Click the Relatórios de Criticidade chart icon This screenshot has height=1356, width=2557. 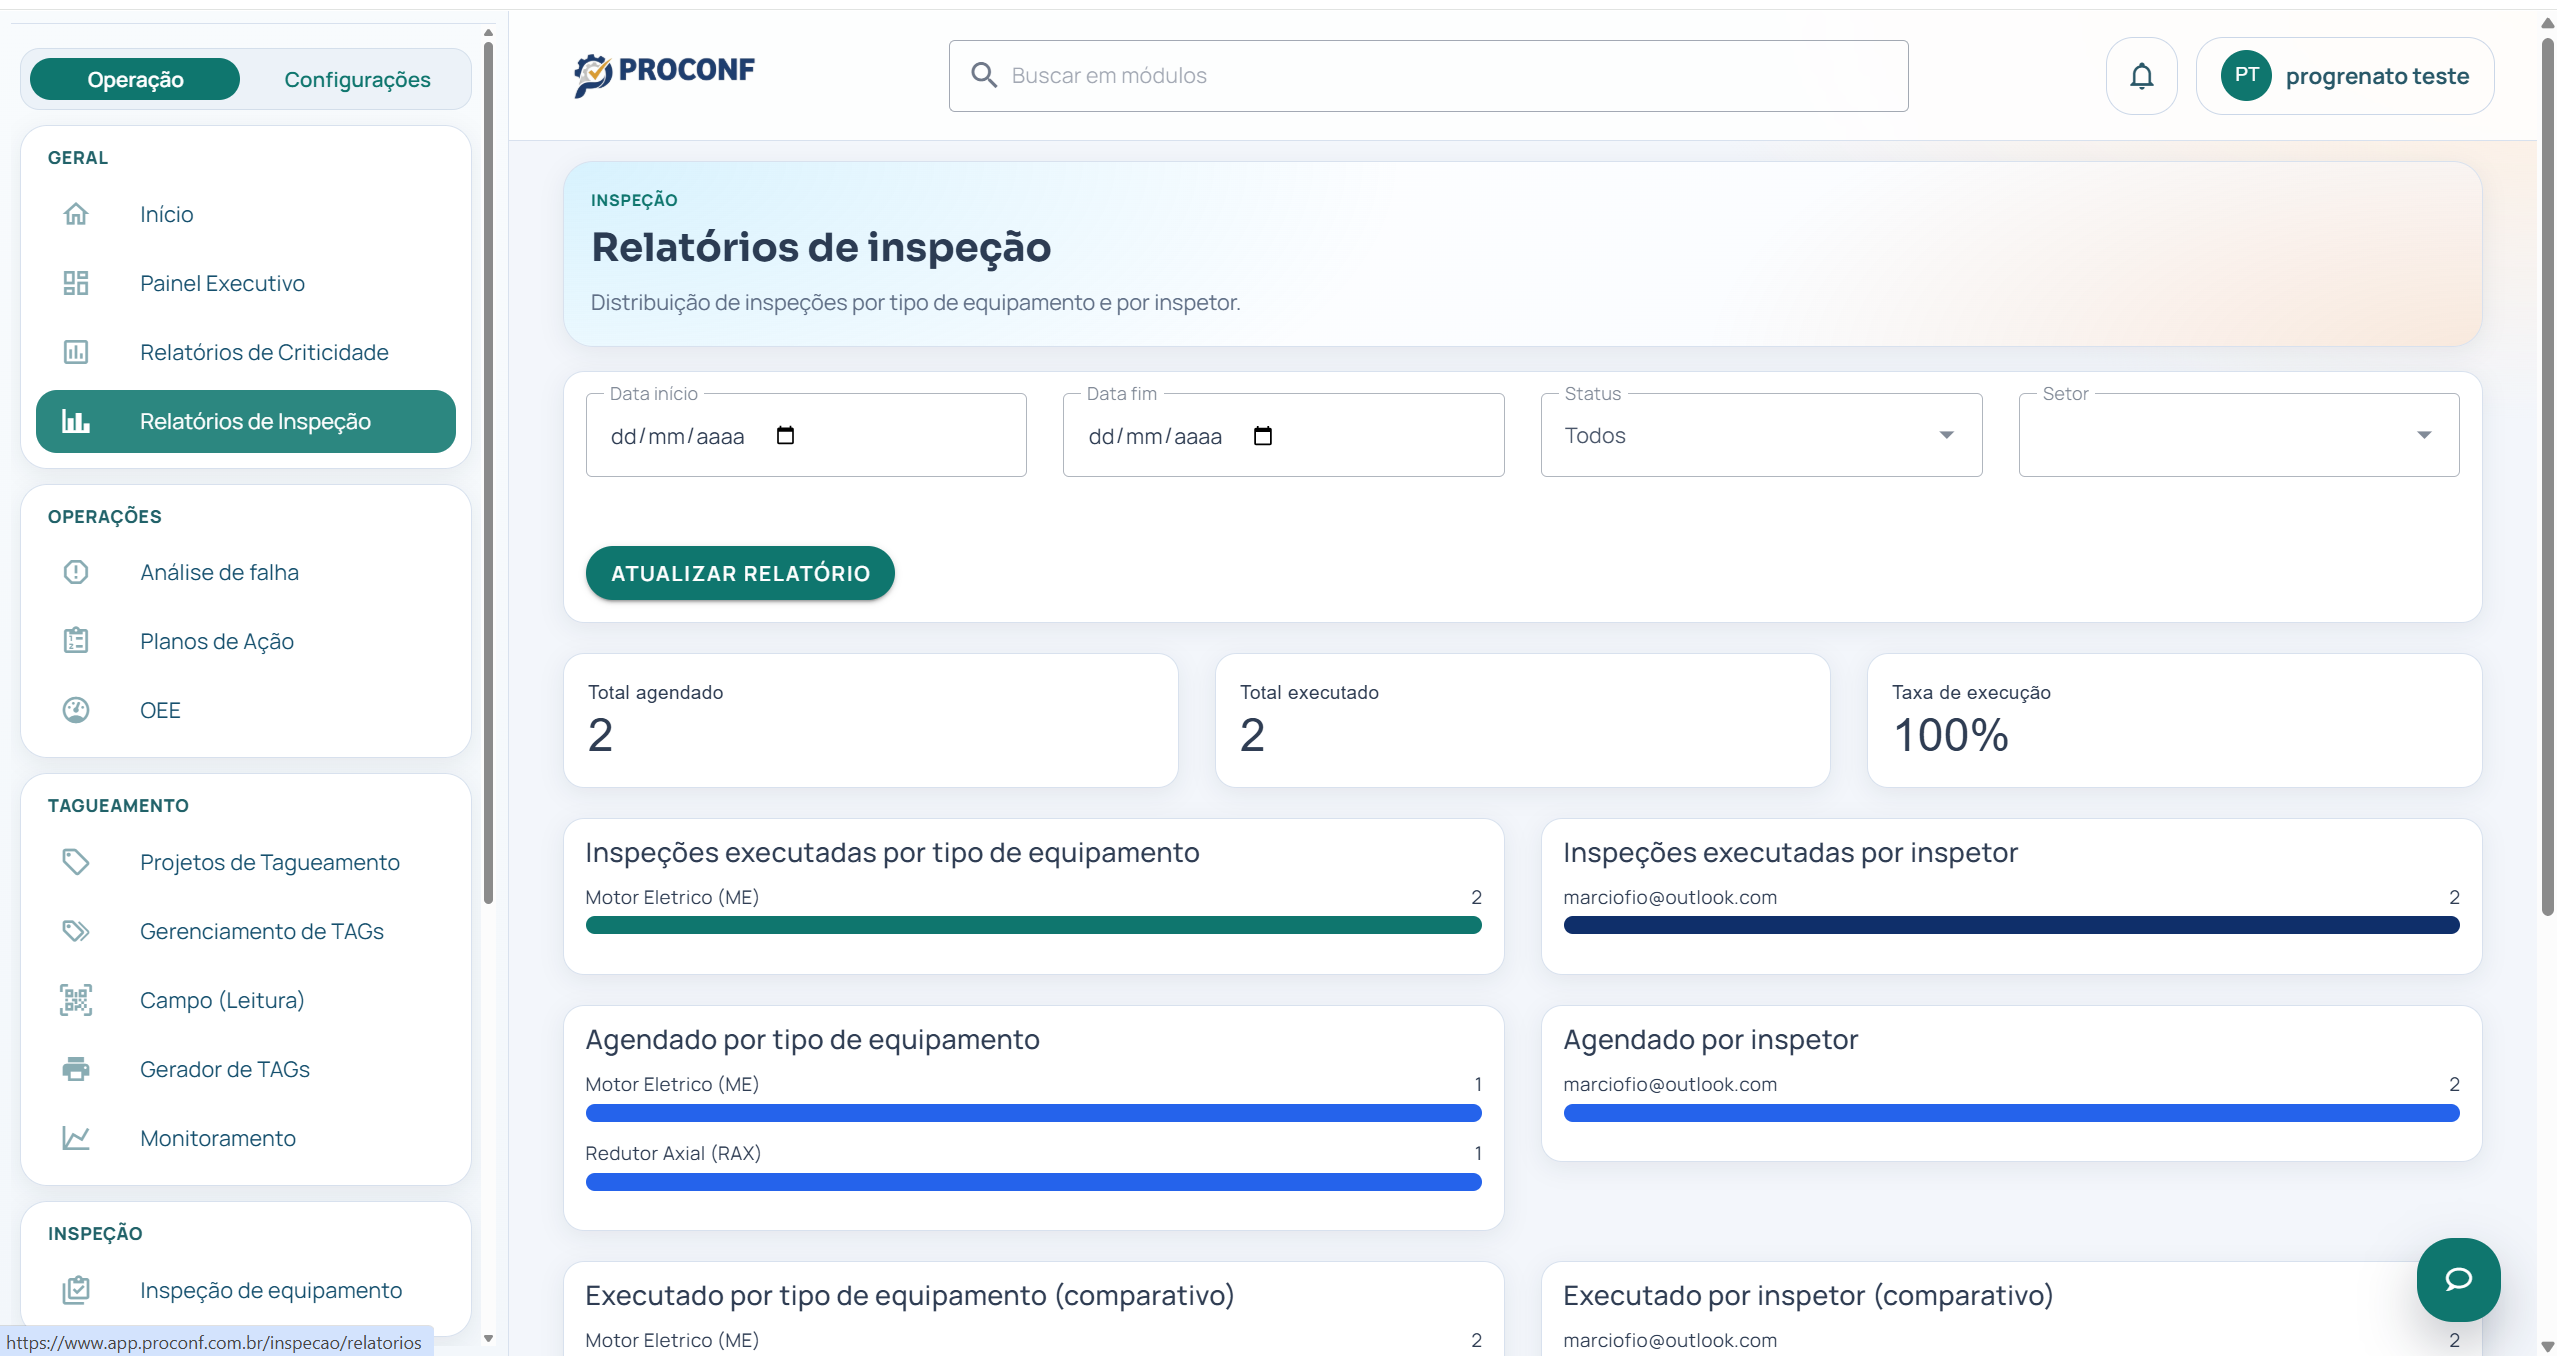point(76,352)
